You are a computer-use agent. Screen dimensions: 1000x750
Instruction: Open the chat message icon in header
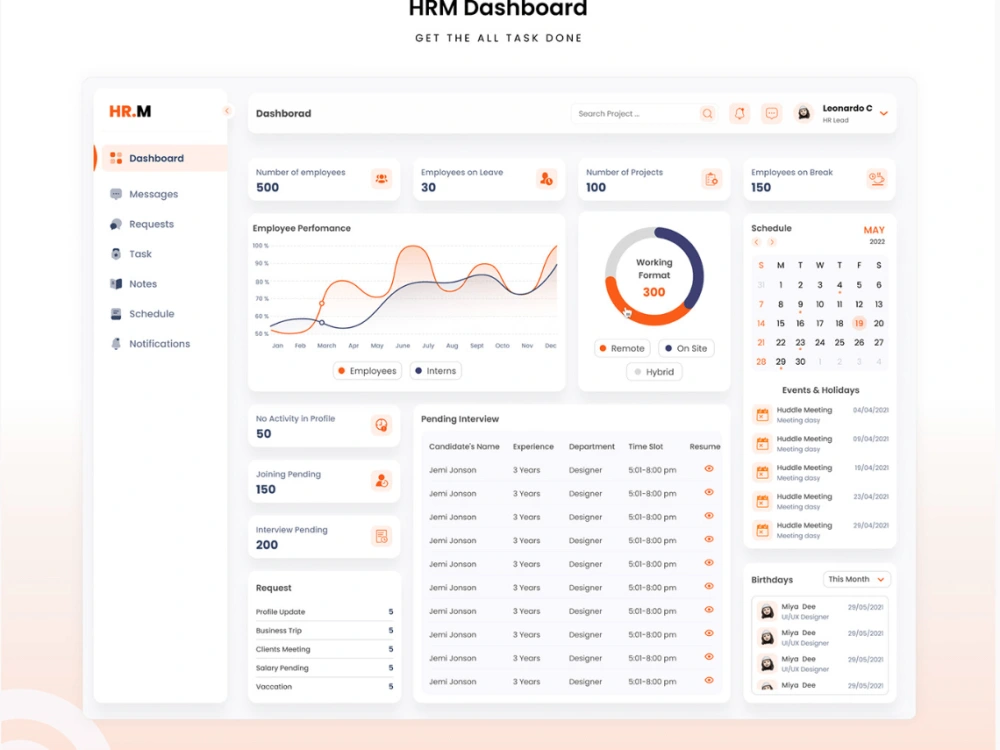click(x=772, y=114)
